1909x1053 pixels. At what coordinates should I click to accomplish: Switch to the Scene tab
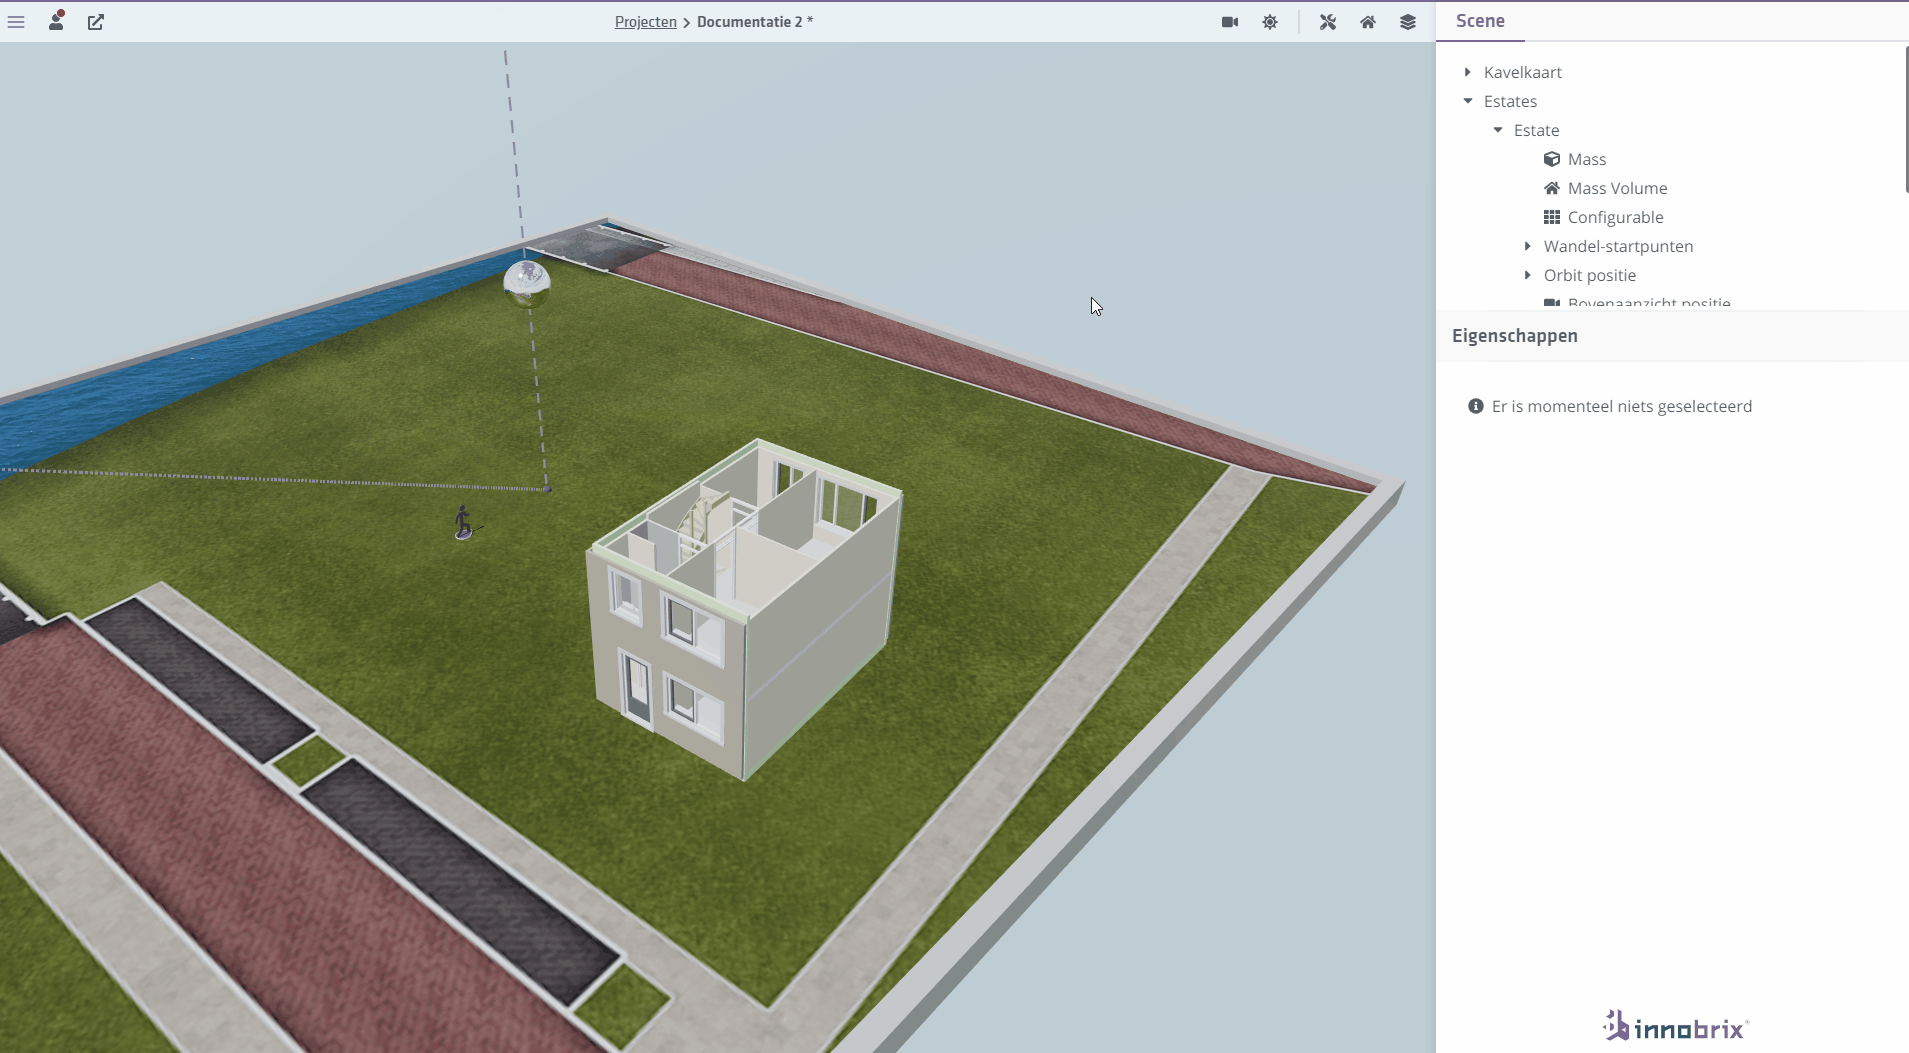point(1480,20)
